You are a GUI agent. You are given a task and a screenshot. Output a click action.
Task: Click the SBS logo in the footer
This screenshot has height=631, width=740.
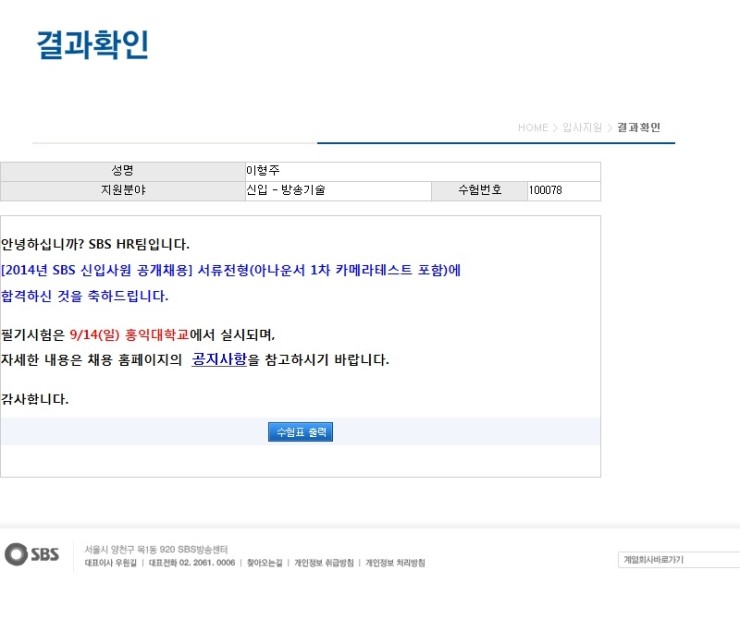[32, 554]
